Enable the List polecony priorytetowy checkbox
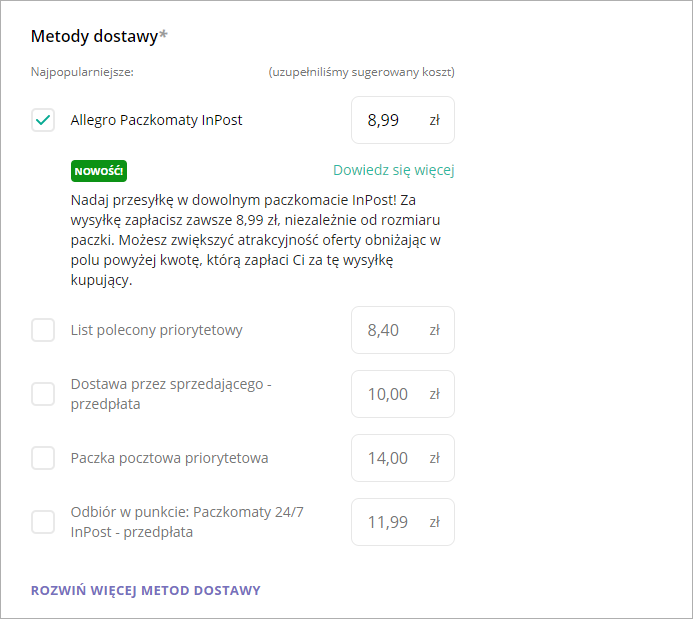Screen dimensions: 693x619 pos(43,330)
